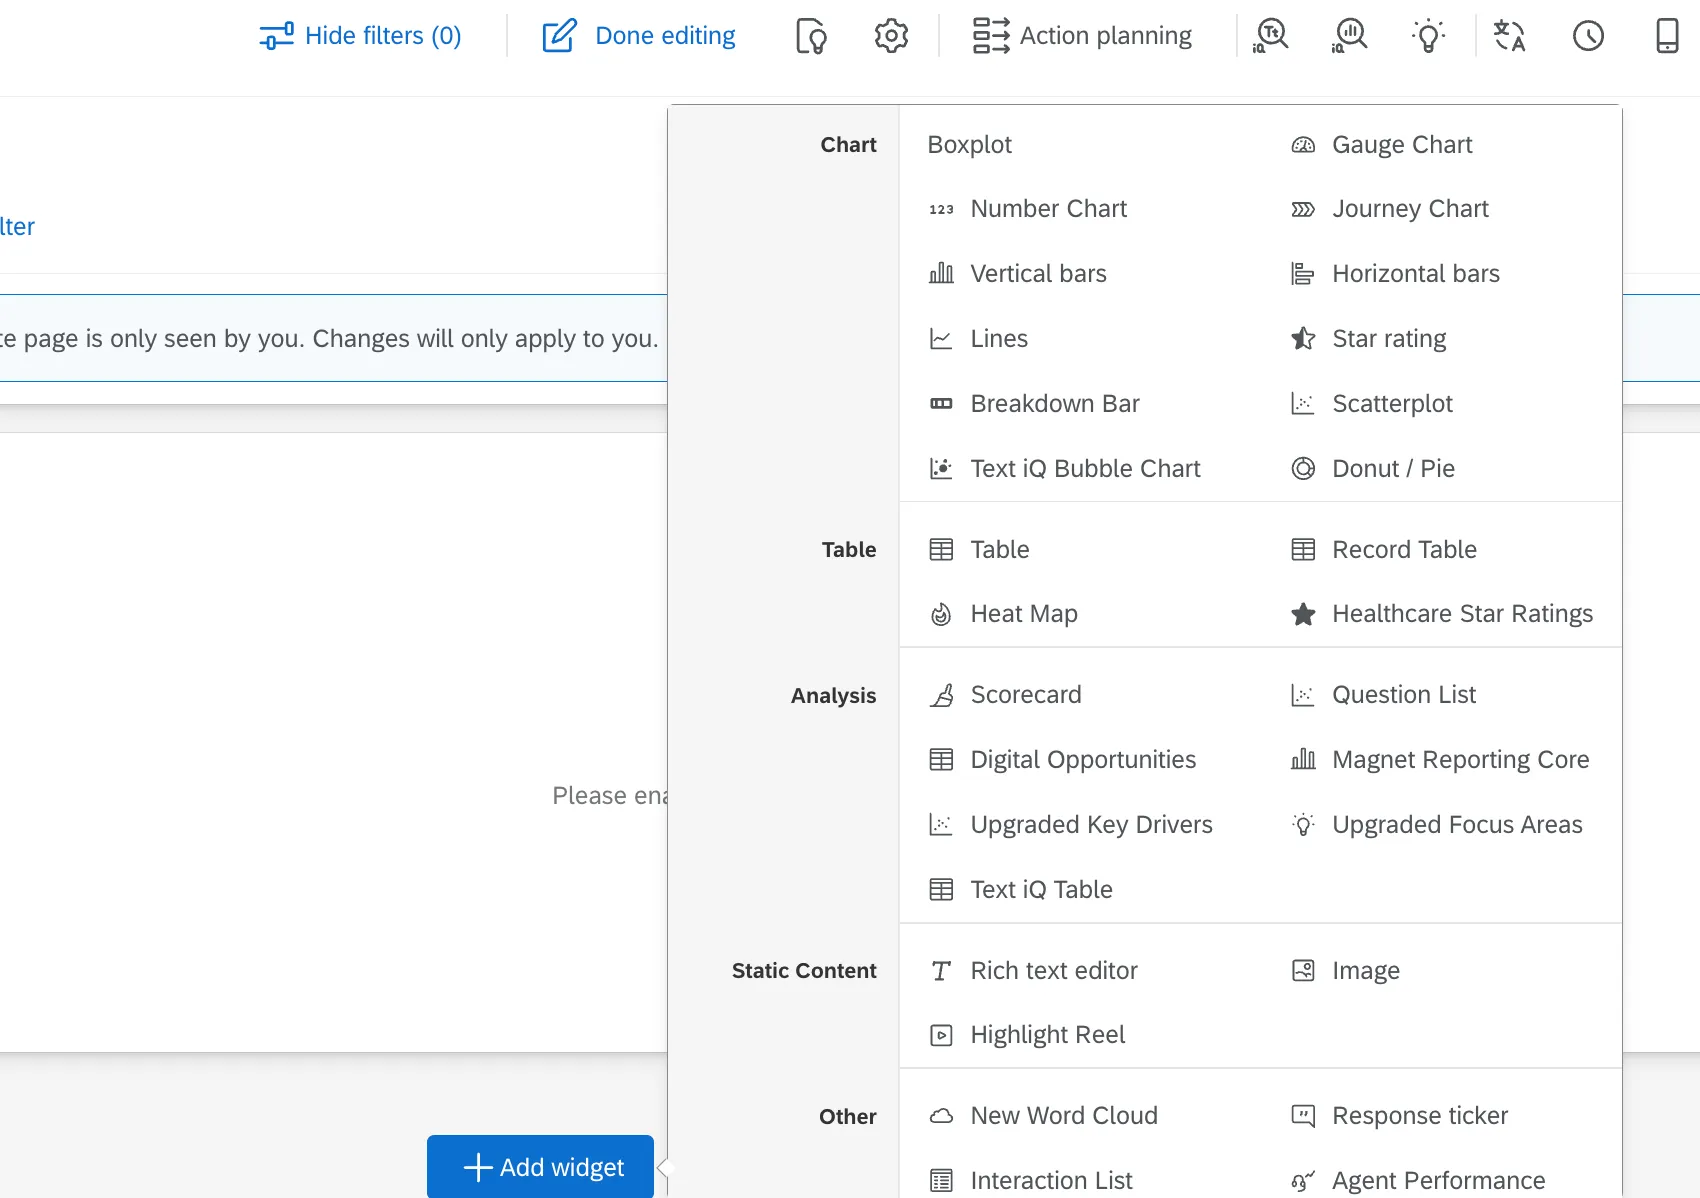The height and width of the screenshot is (1198, 1700).
Task: Select Boxplot widget
Action: click(x=970, y=145)
